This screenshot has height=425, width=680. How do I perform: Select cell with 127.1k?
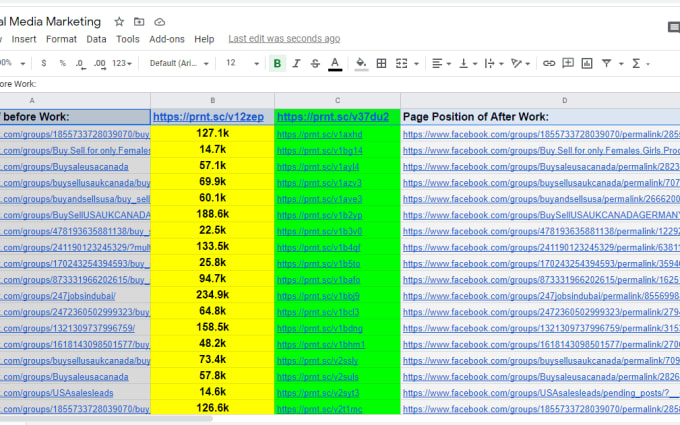[x=212, y=133]
